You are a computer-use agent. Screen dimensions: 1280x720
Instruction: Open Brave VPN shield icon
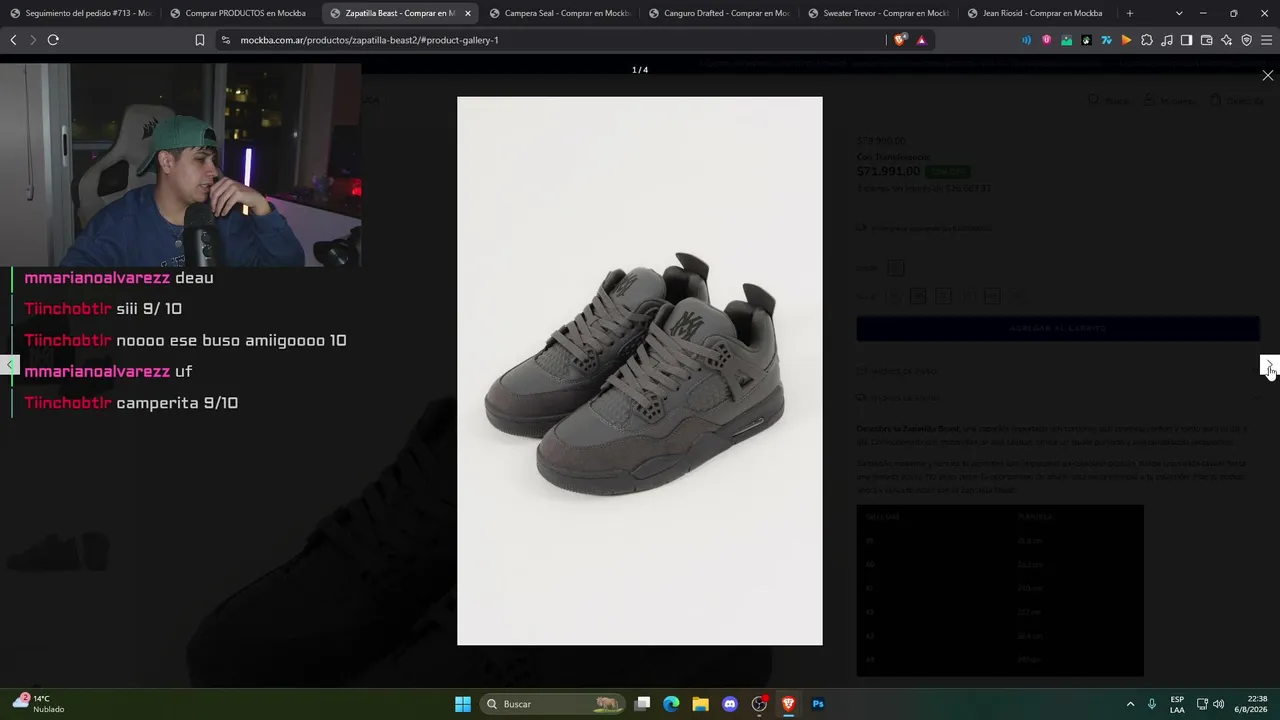tap(1246, 40)
